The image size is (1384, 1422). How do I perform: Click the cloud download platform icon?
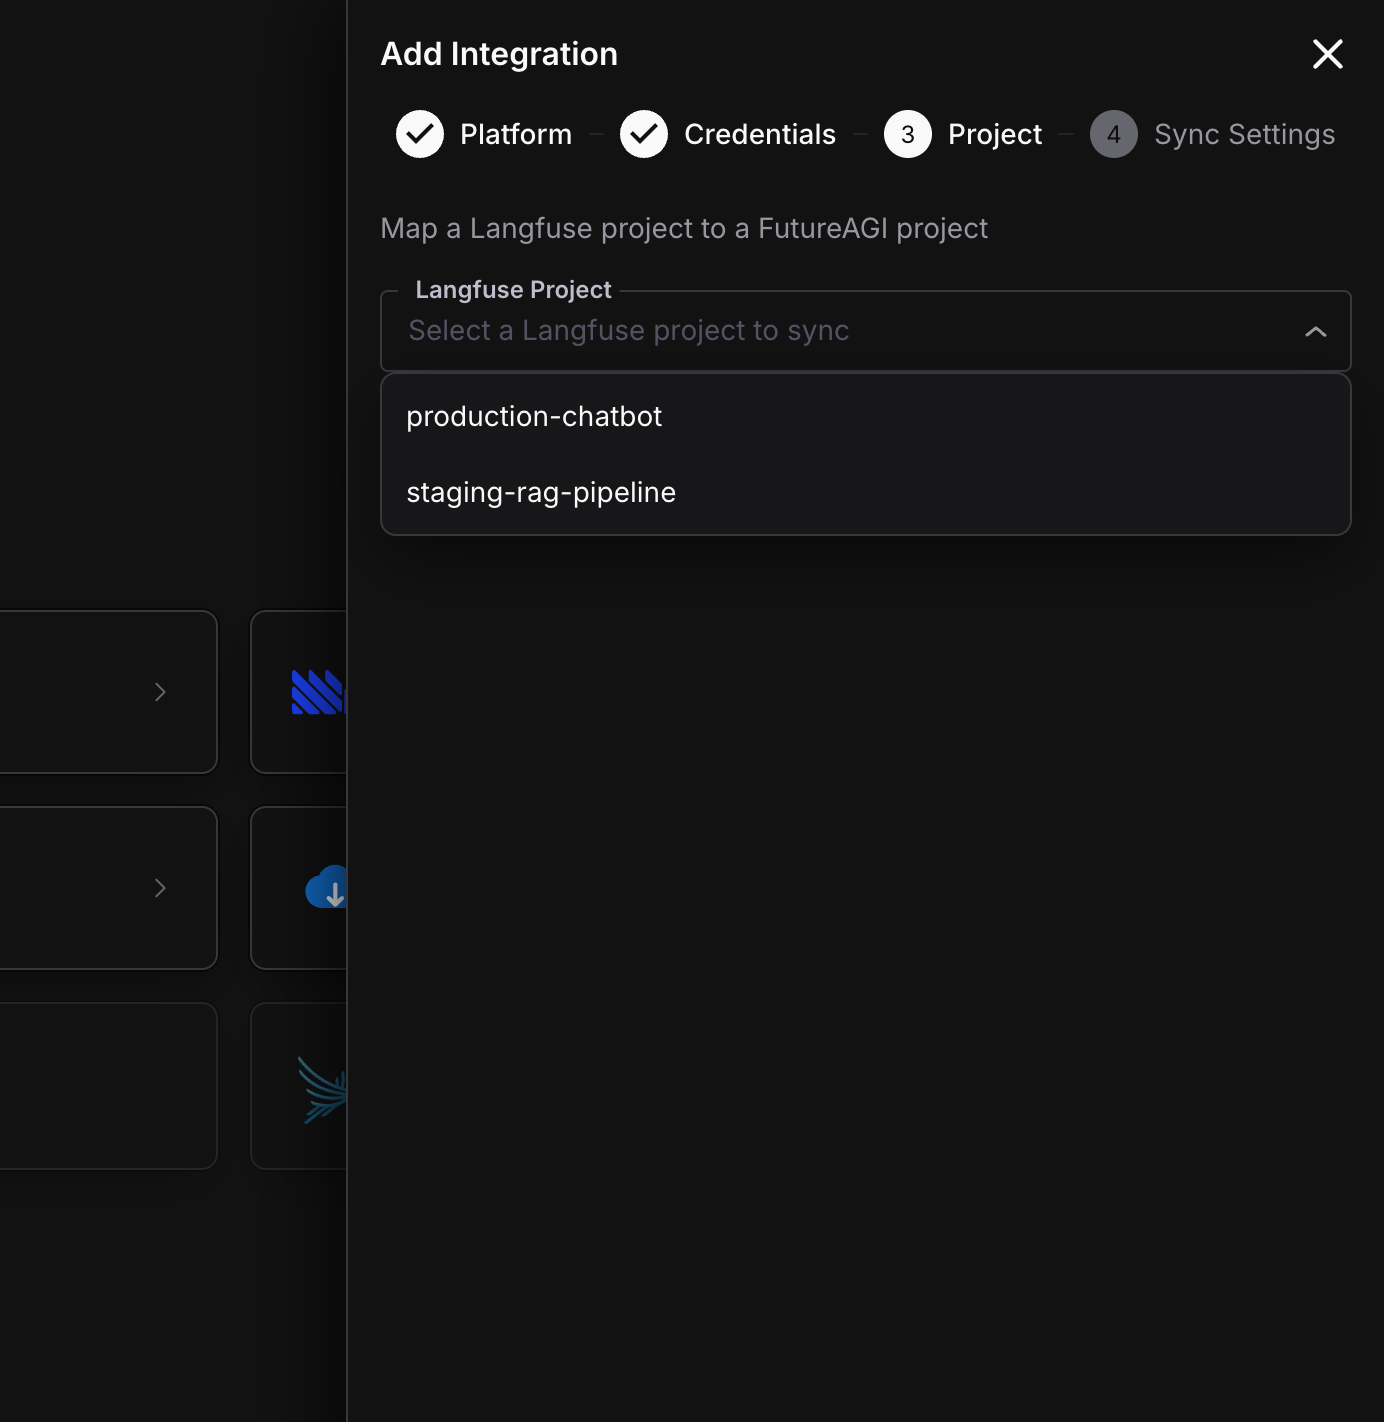(x=330, y=888)
